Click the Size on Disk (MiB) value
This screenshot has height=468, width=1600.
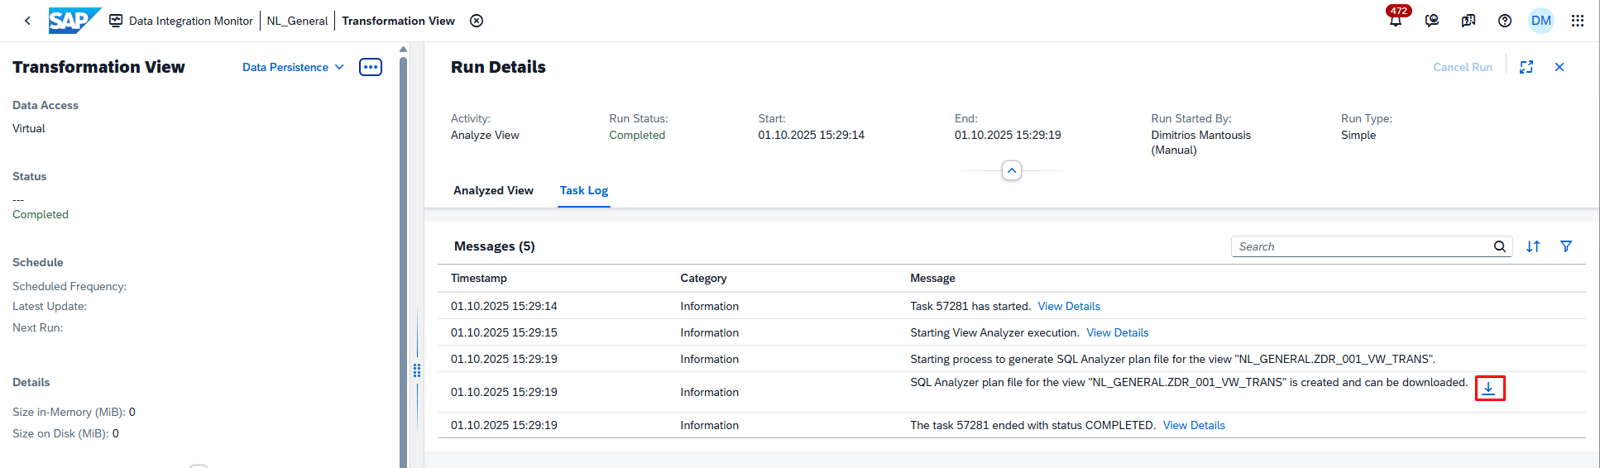coord(115,434)
